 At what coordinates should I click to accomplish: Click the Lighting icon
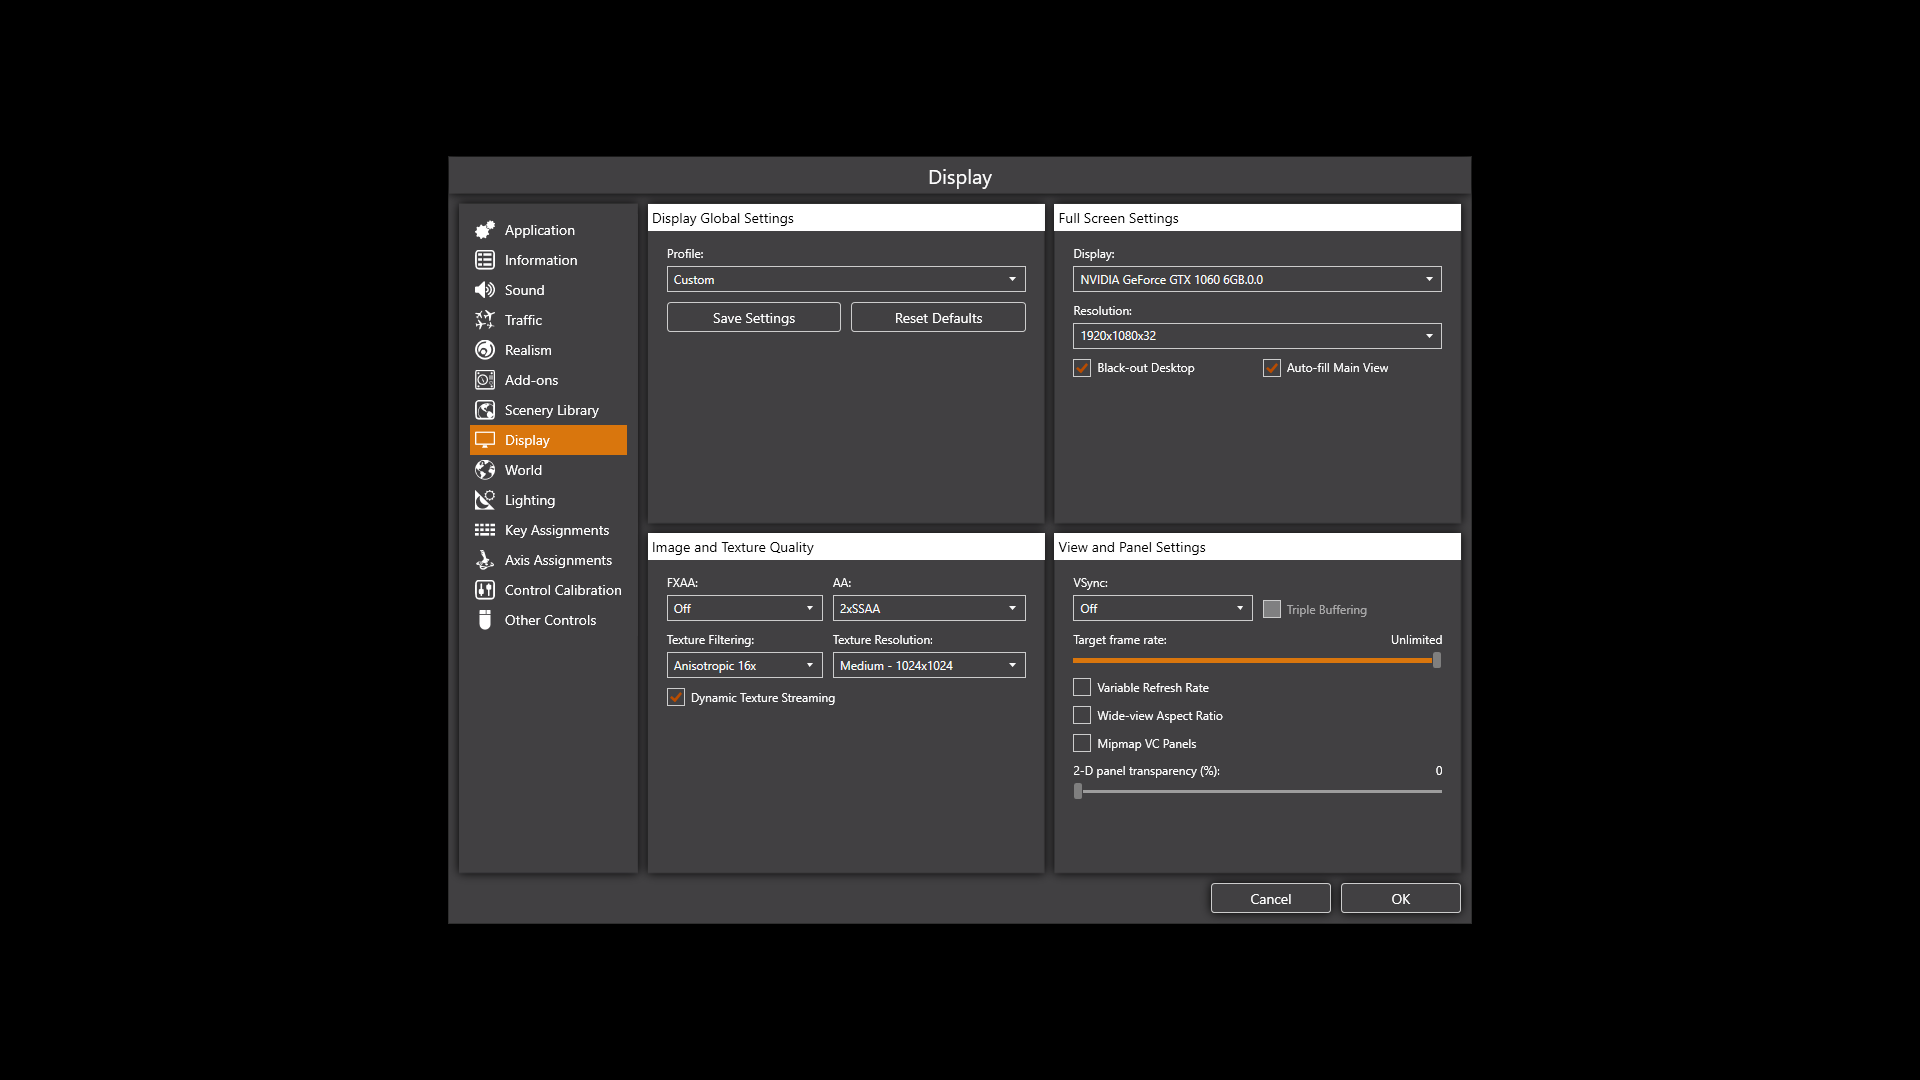[x=485, y=500]
